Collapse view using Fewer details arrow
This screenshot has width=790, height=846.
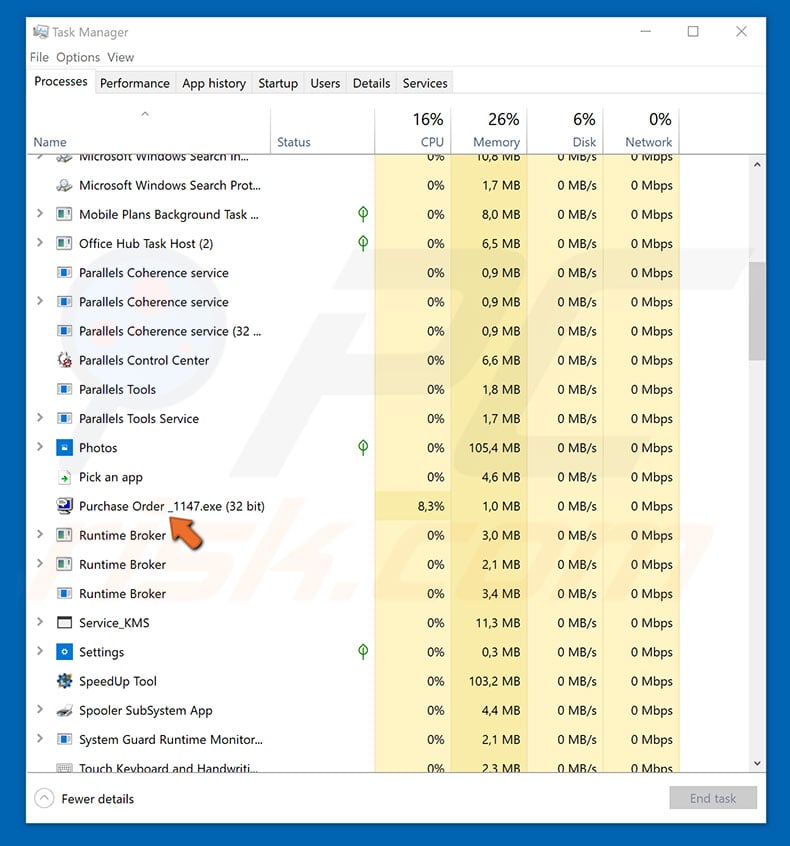click(x=44, y=798)
